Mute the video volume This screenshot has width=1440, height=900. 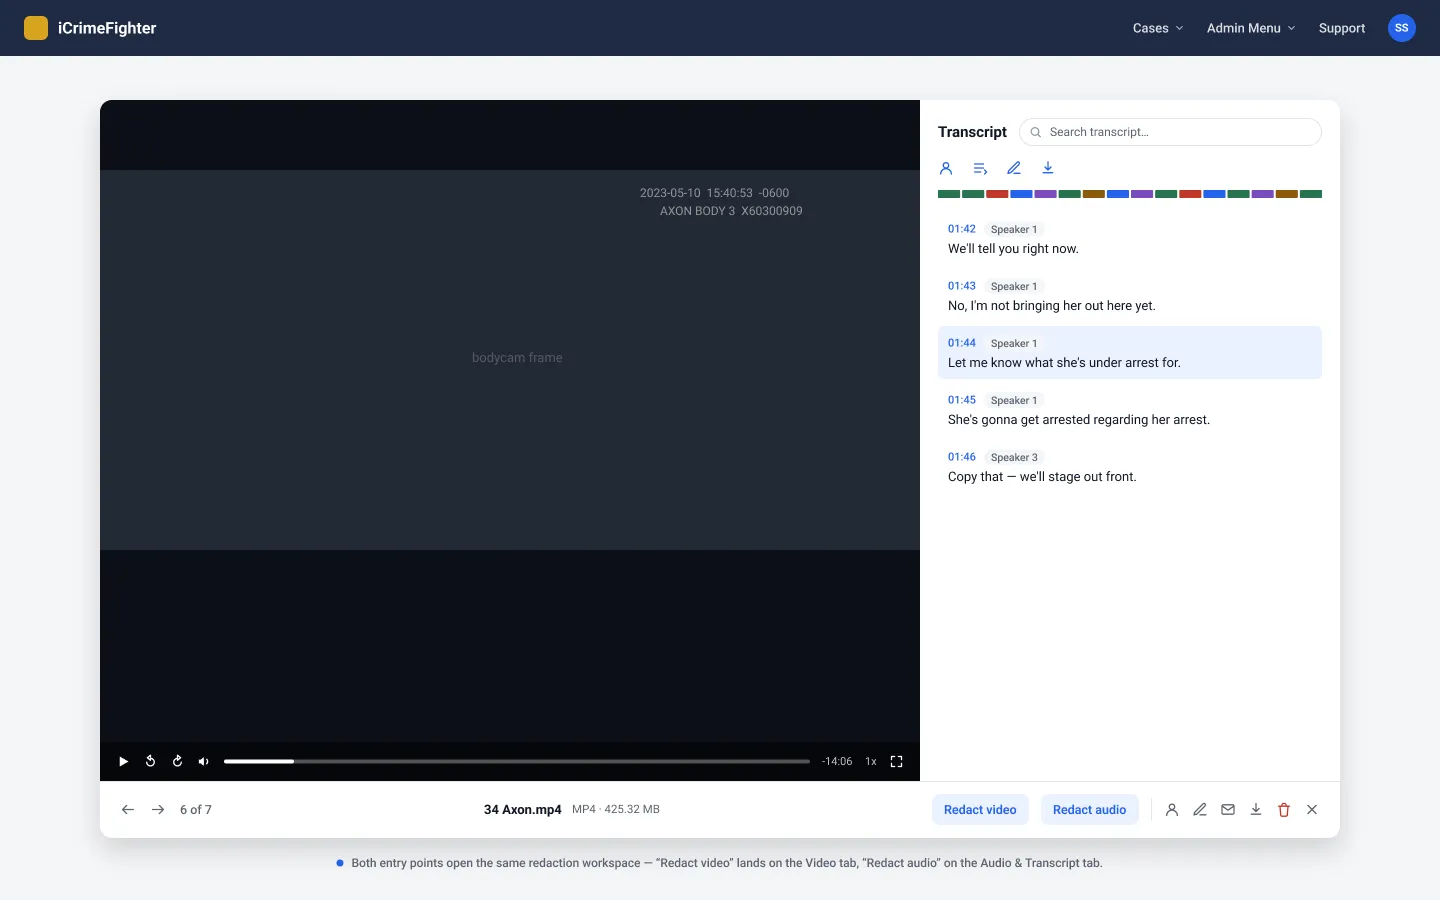pyautogui.click(x=204, y=762)
